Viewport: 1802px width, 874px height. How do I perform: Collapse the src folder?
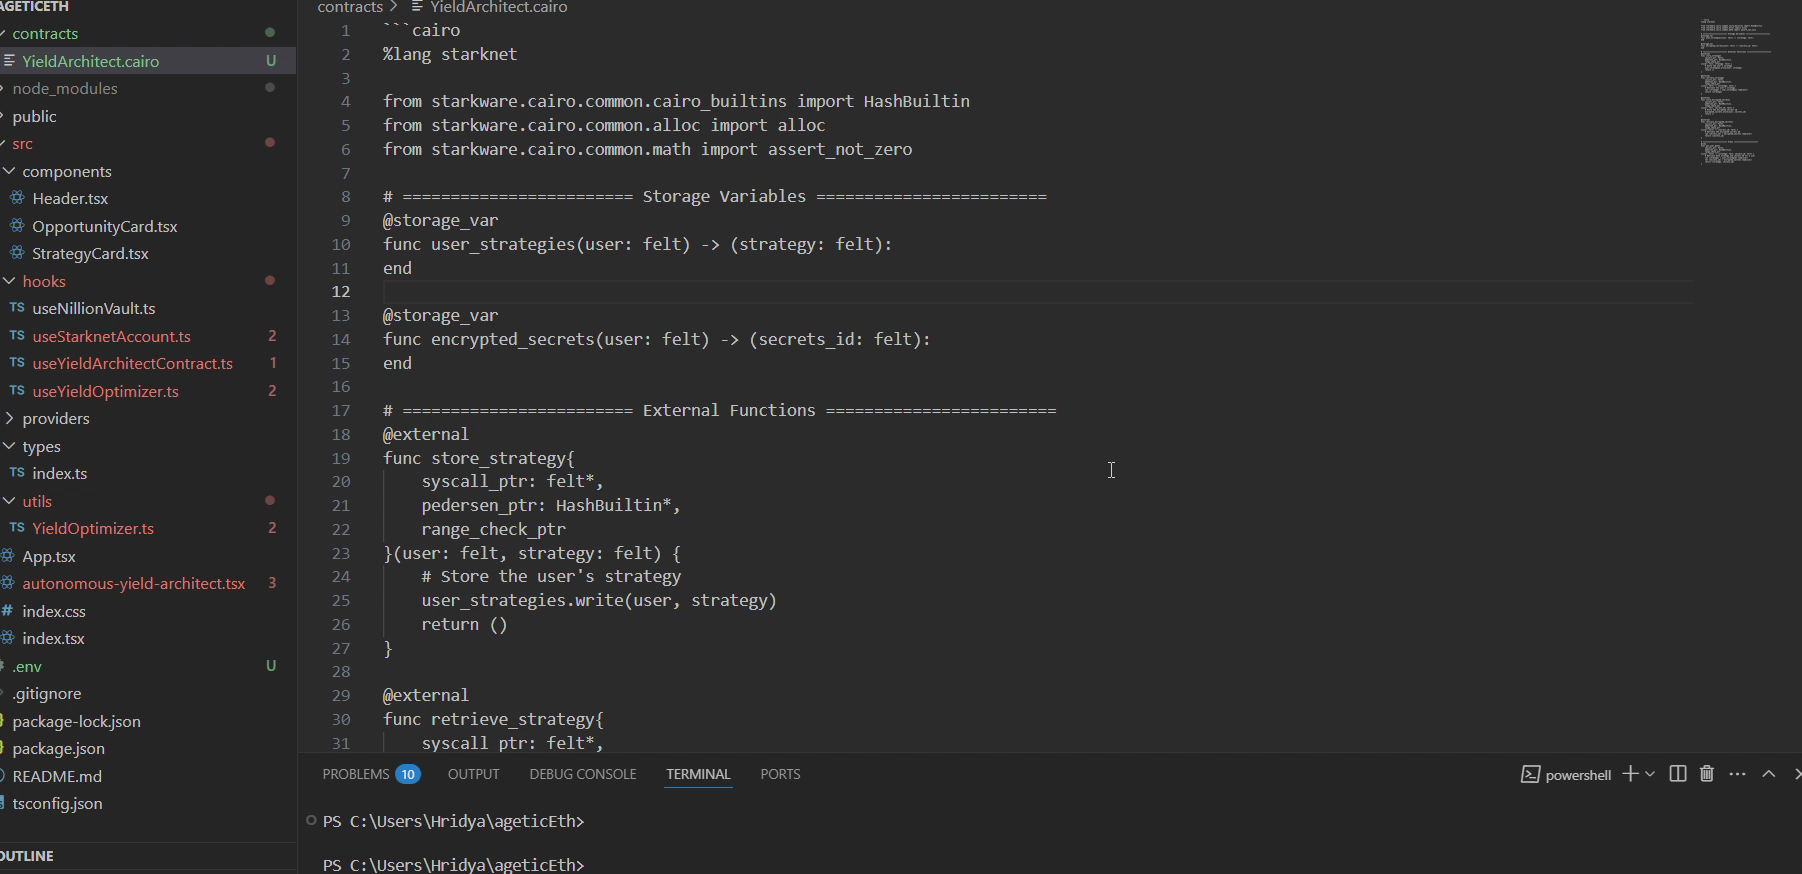(x=22, y=143)
